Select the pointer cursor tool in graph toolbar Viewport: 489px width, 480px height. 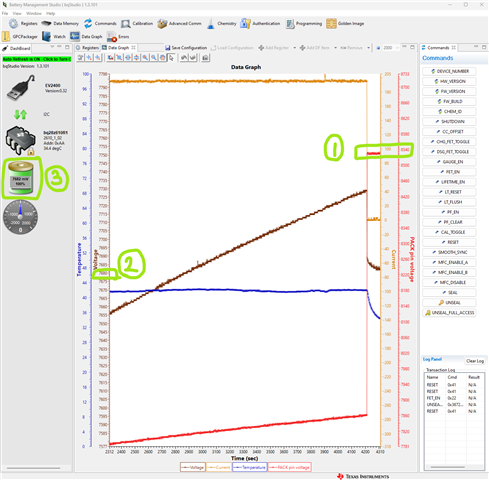[x=171, y=58]
